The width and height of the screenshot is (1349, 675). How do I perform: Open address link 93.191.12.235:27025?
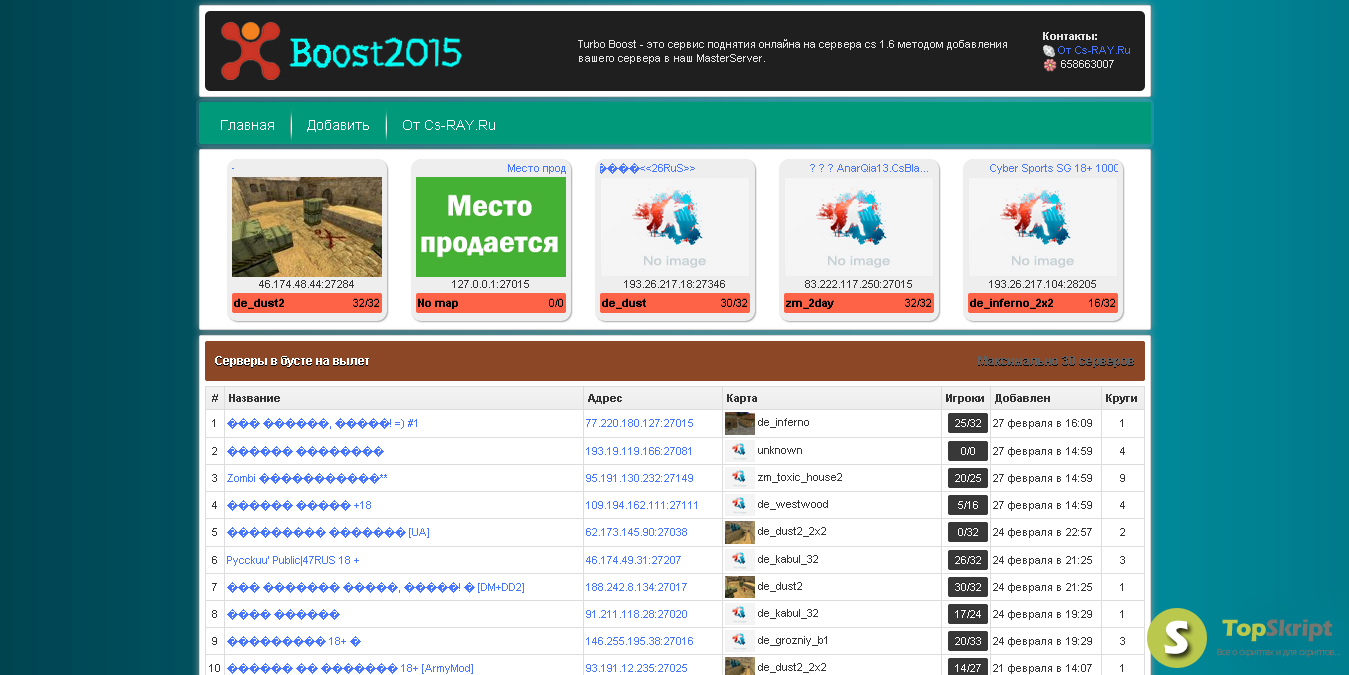pyautogui.click(x=636, y=668)
